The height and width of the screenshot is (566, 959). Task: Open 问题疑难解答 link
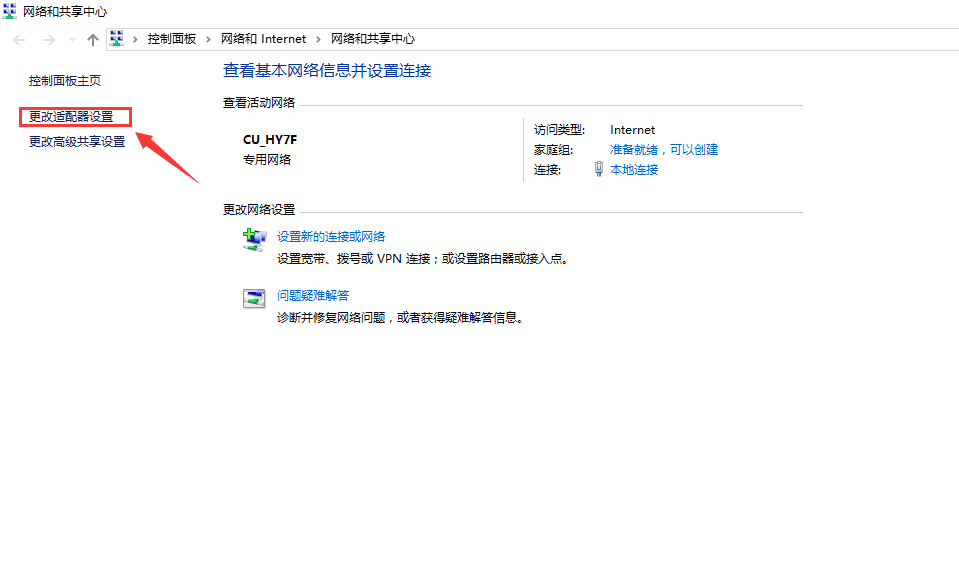(x=313, y=296)
